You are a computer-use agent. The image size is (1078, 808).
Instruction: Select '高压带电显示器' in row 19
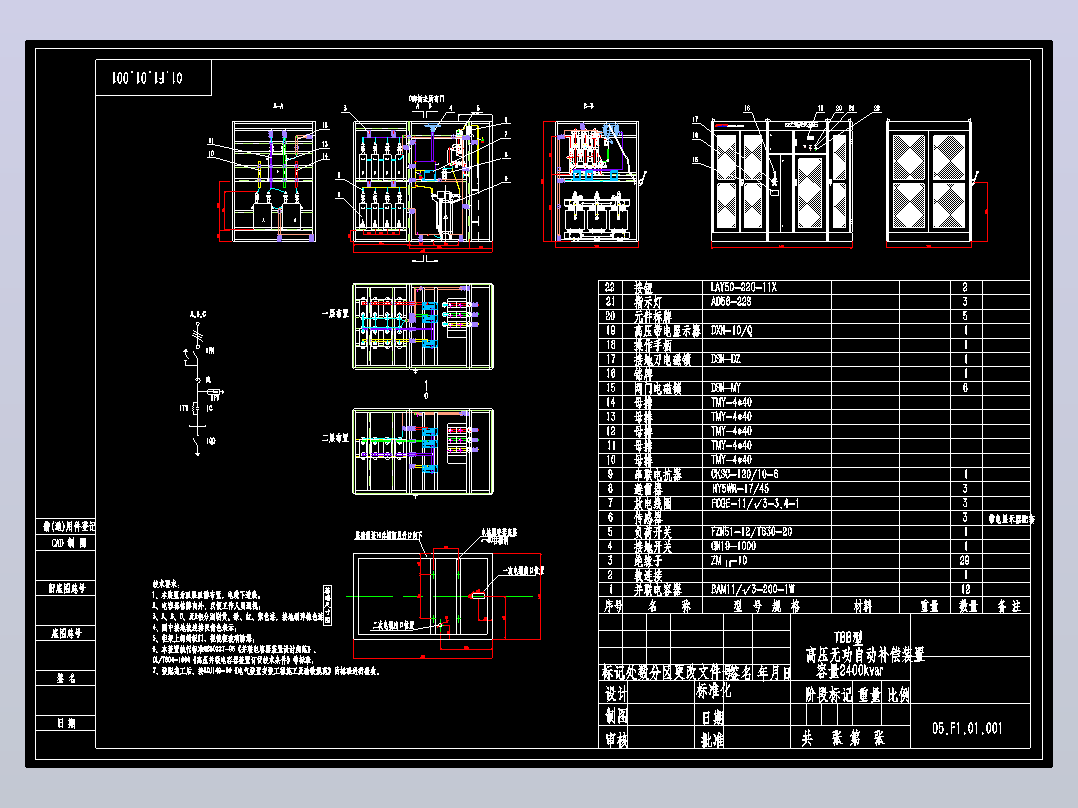[667, 331]
